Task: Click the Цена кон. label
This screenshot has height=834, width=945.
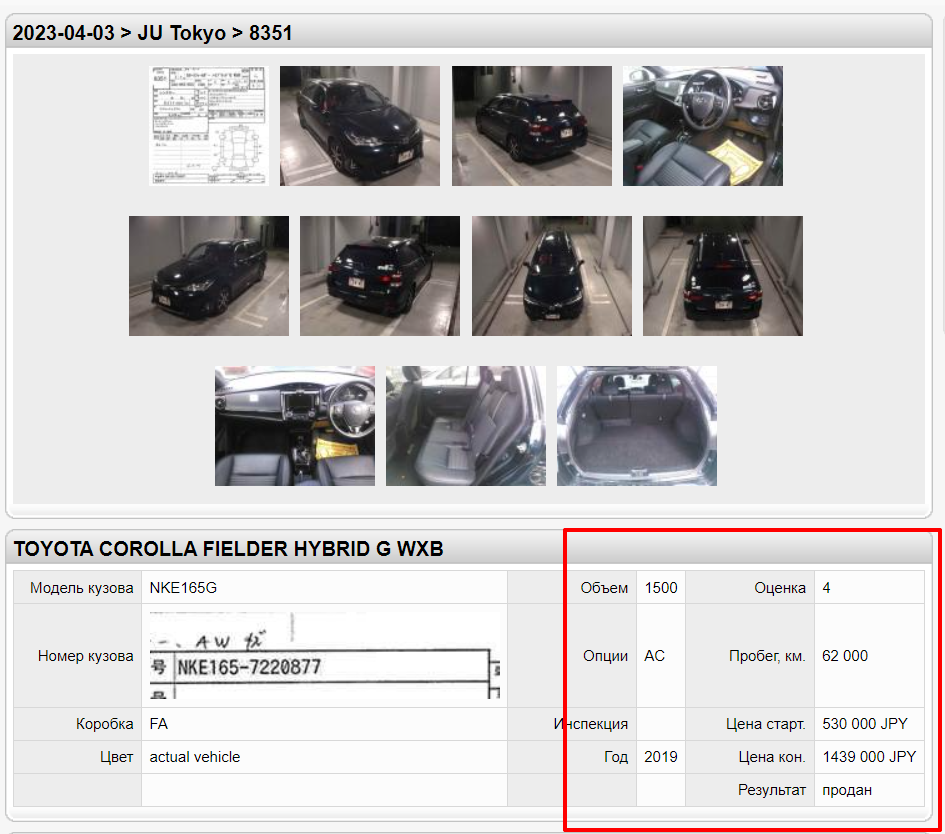Action: pyautogui.click(x=772, y=757)
